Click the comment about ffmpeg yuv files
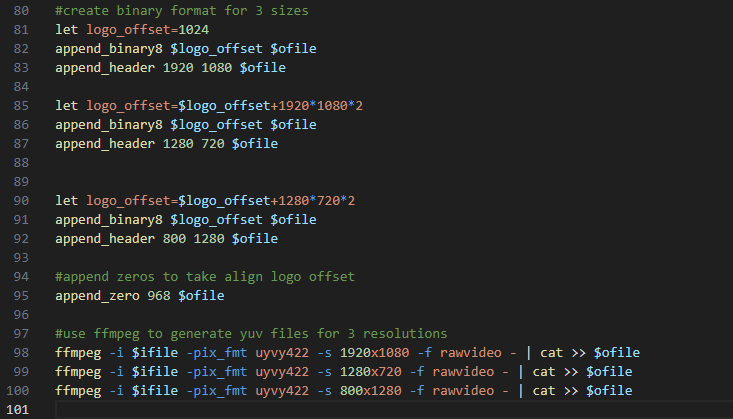 tap(251, 334)
